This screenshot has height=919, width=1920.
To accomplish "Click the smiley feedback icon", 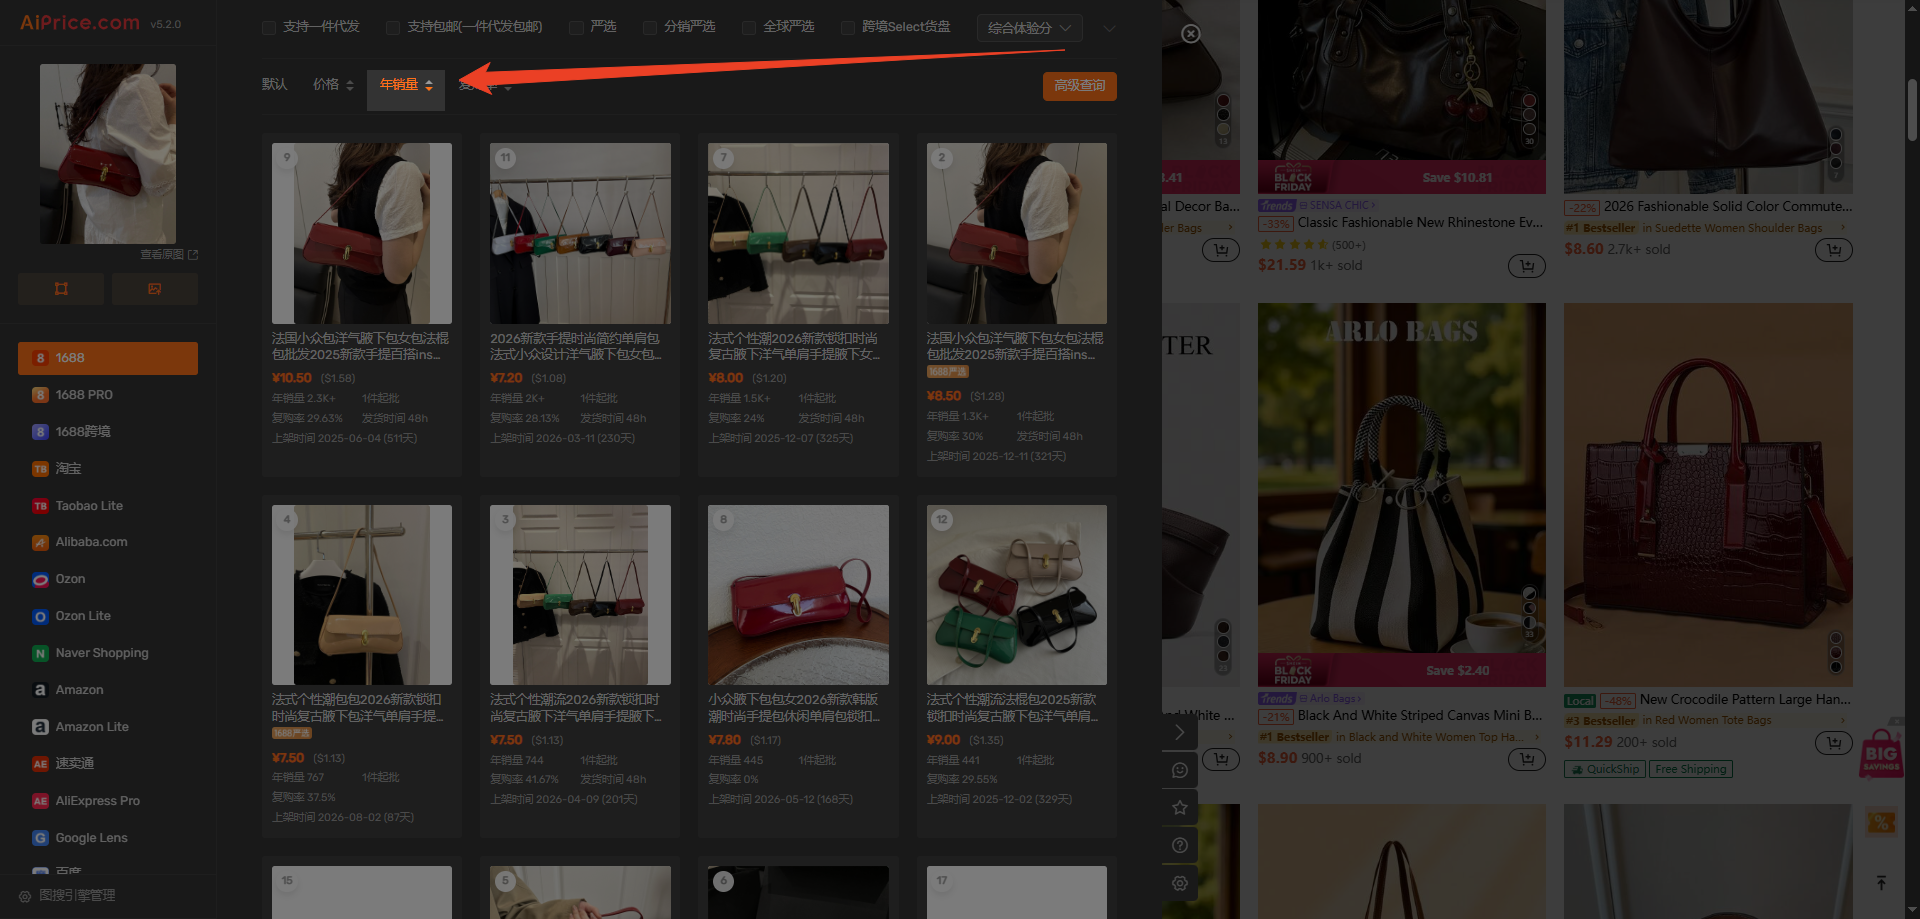I will (x=1180, y=770).
